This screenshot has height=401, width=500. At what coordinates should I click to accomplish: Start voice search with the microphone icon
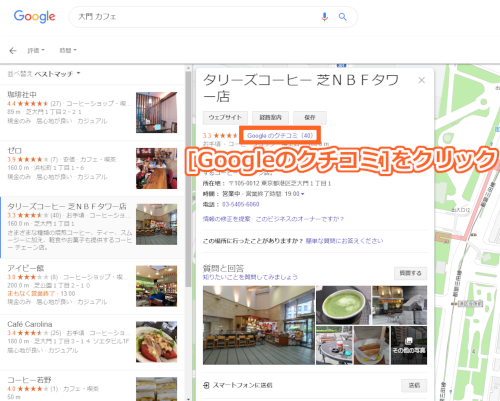point(324,16)
